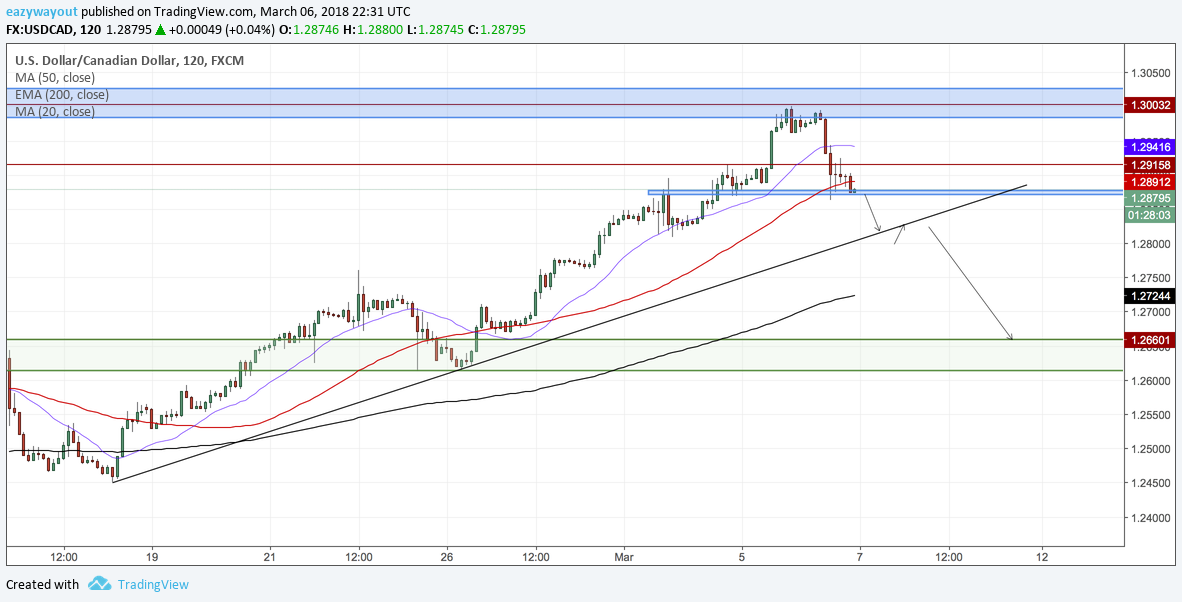This screenshot has width=1182, height=602.
Task: Click the 7 date label on time axis
Action: [860, 558]
